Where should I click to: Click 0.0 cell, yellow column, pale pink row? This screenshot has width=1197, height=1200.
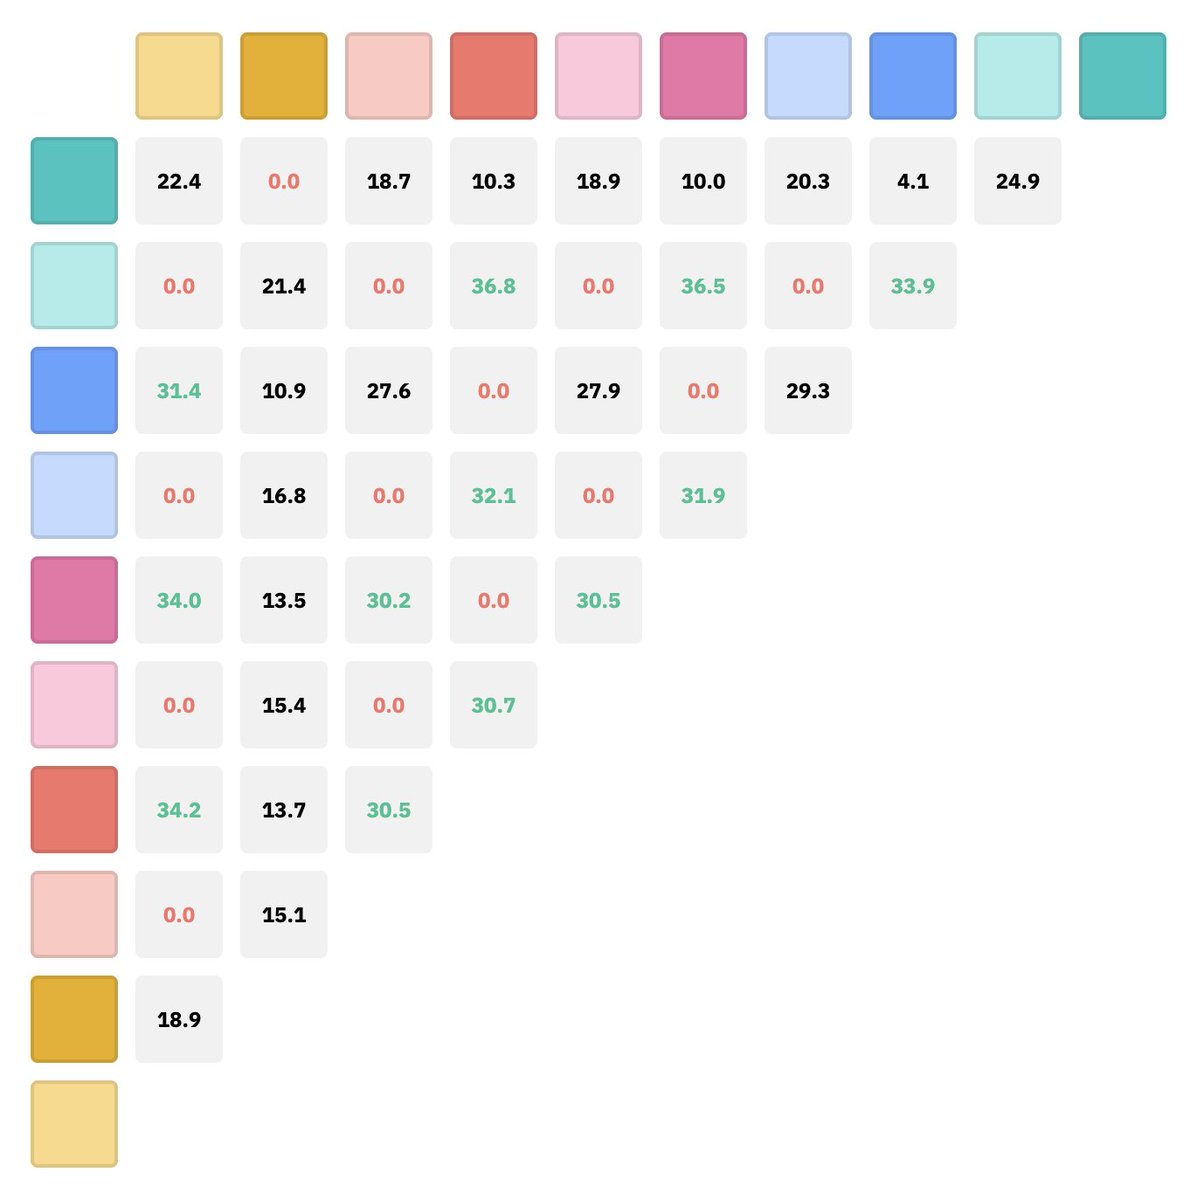click(x=179, y=705)
